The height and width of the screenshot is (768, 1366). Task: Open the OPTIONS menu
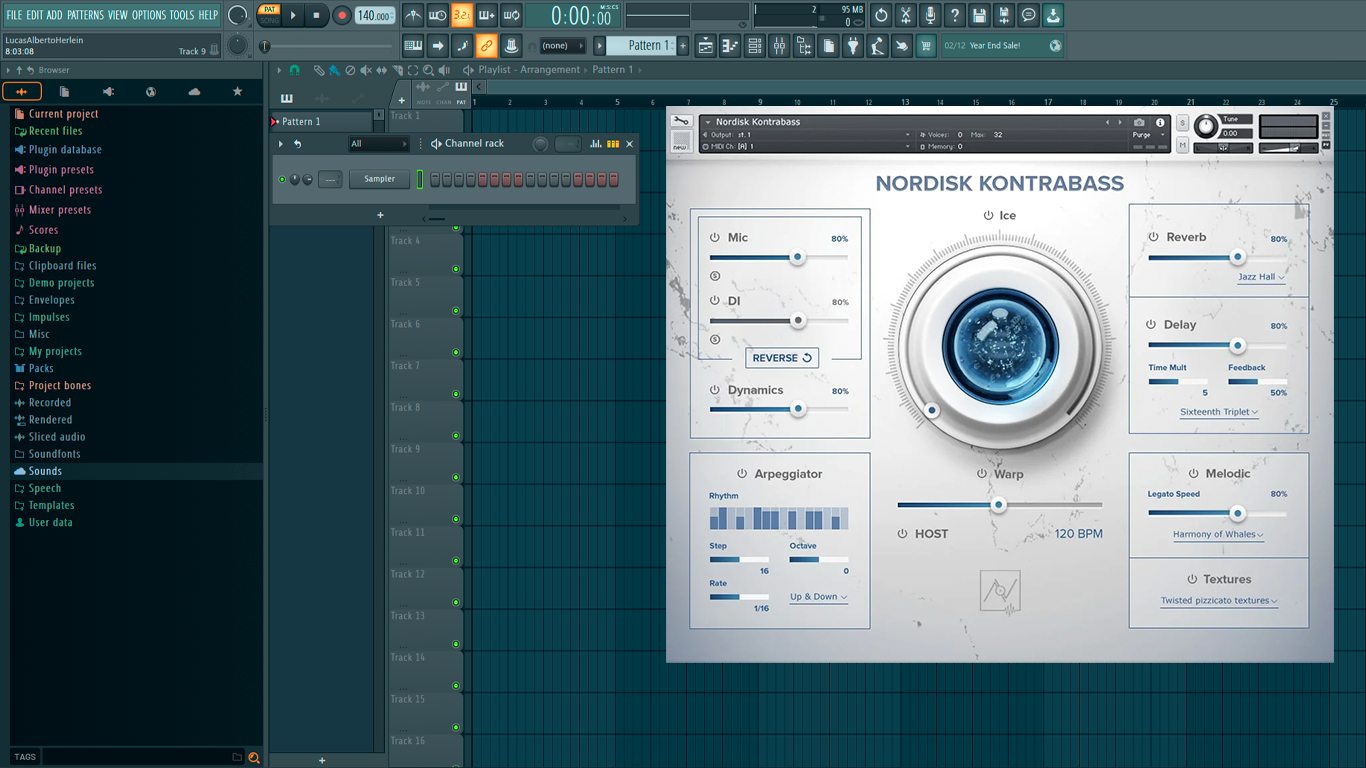click(x=149, y=15)
